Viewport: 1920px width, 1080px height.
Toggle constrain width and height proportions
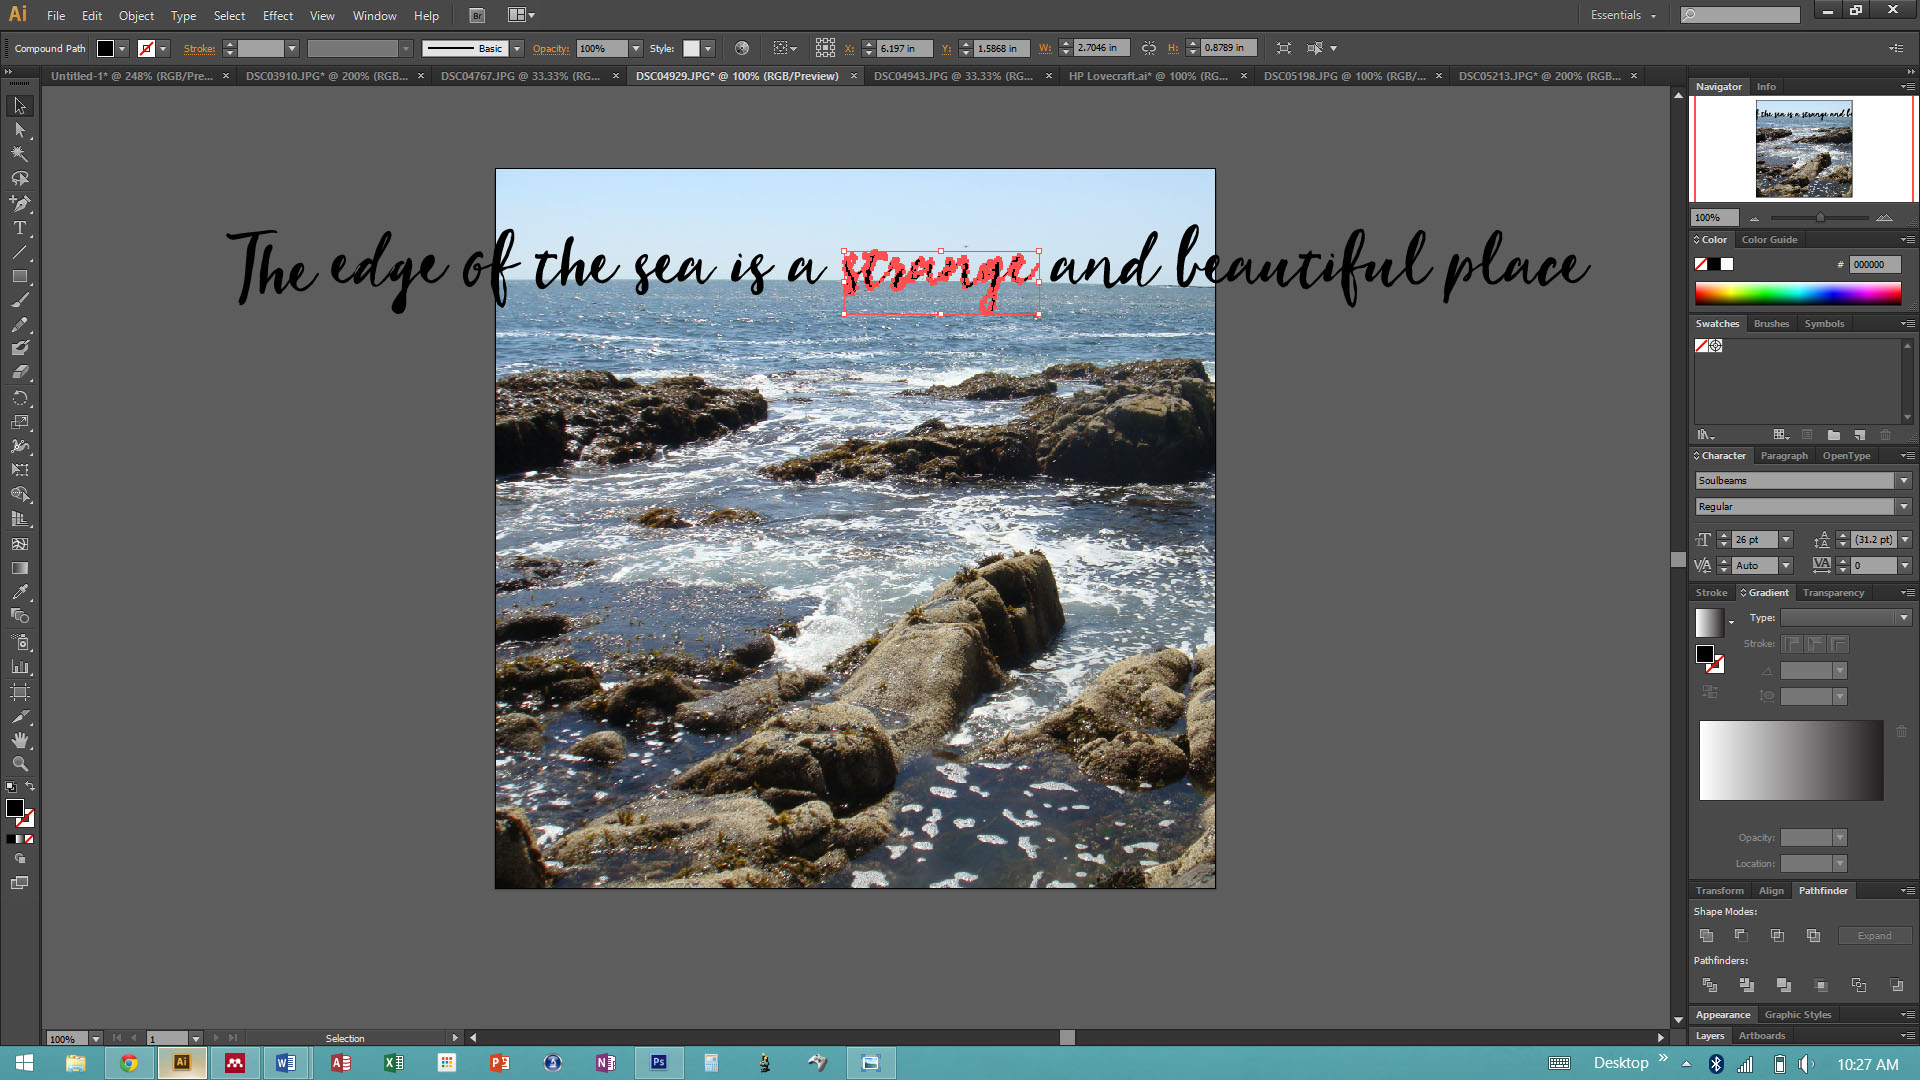[x=1149, y=48]
